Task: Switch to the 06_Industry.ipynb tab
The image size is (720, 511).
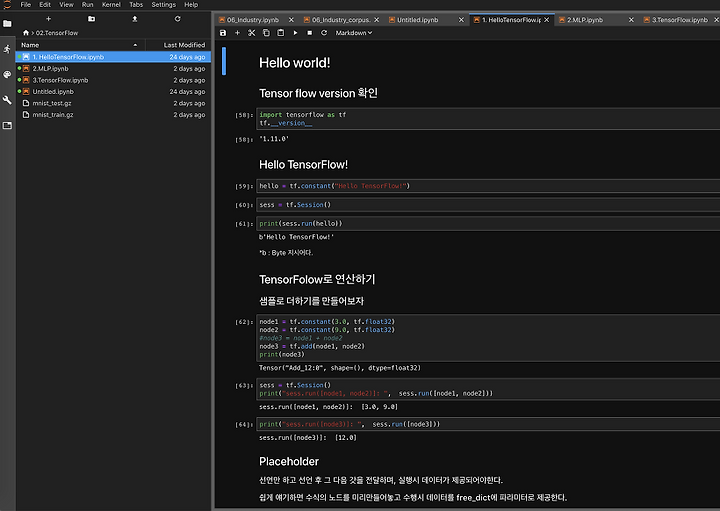Action: coord(253,20)
